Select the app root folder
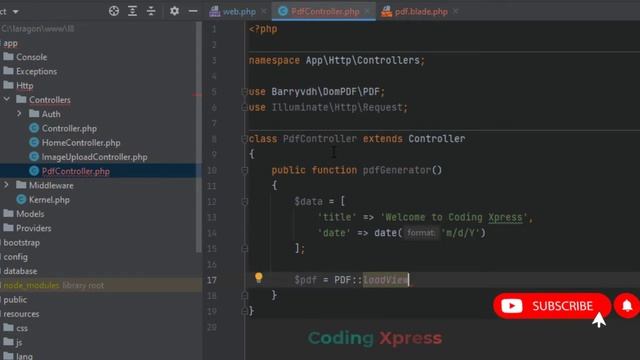 (x=10, y=43)
